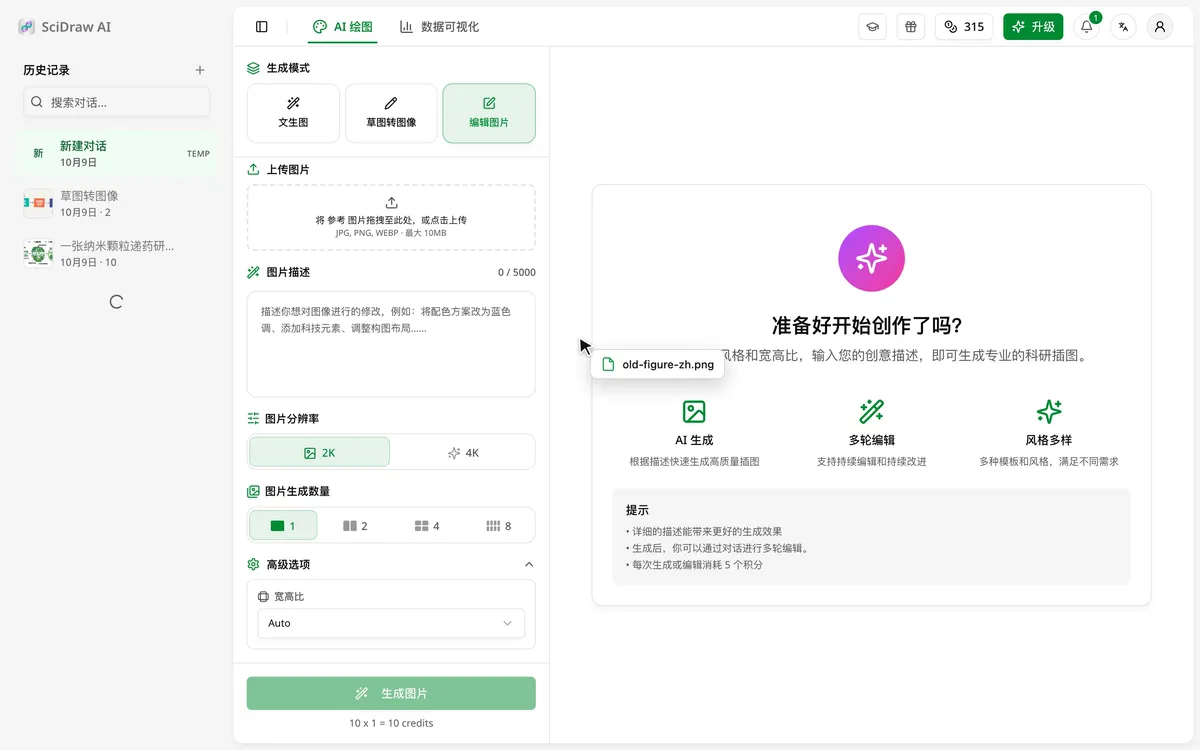Click the 0 / 5000 character counter

(517, 272)
